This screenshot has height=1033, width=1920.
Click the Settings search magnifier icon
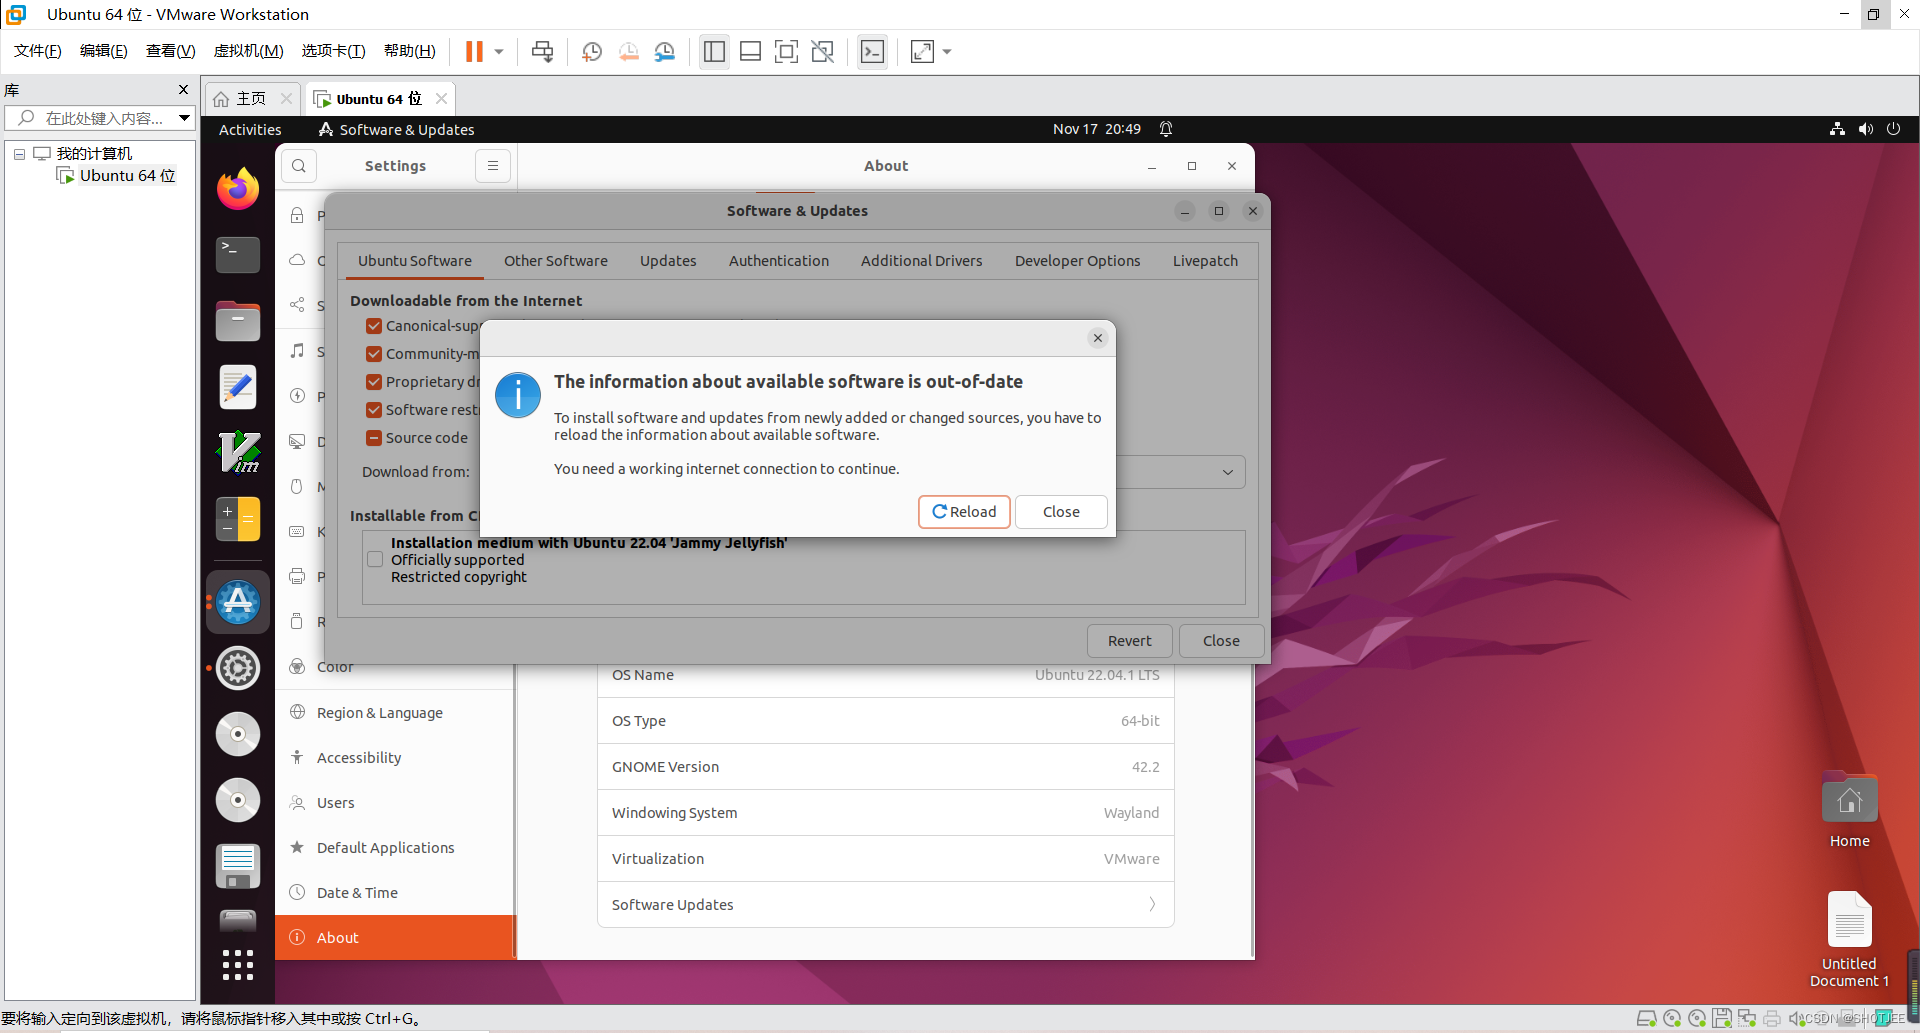(x=298, y=166)
